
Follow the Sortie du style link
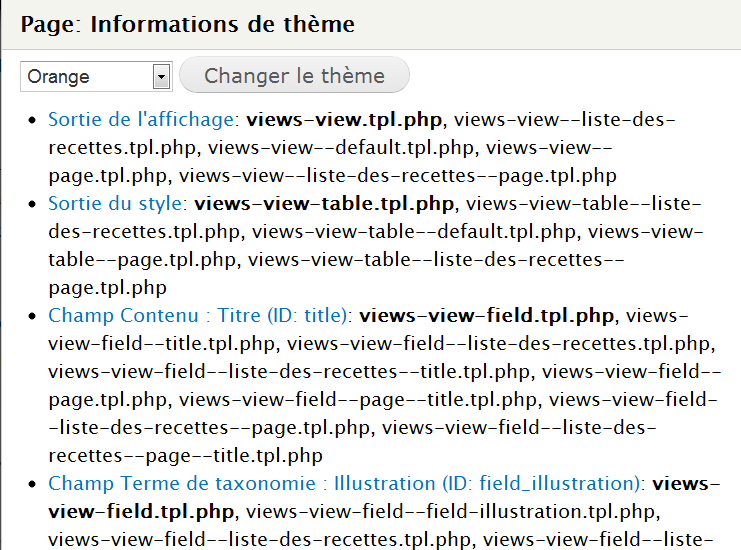click(117, 204)
